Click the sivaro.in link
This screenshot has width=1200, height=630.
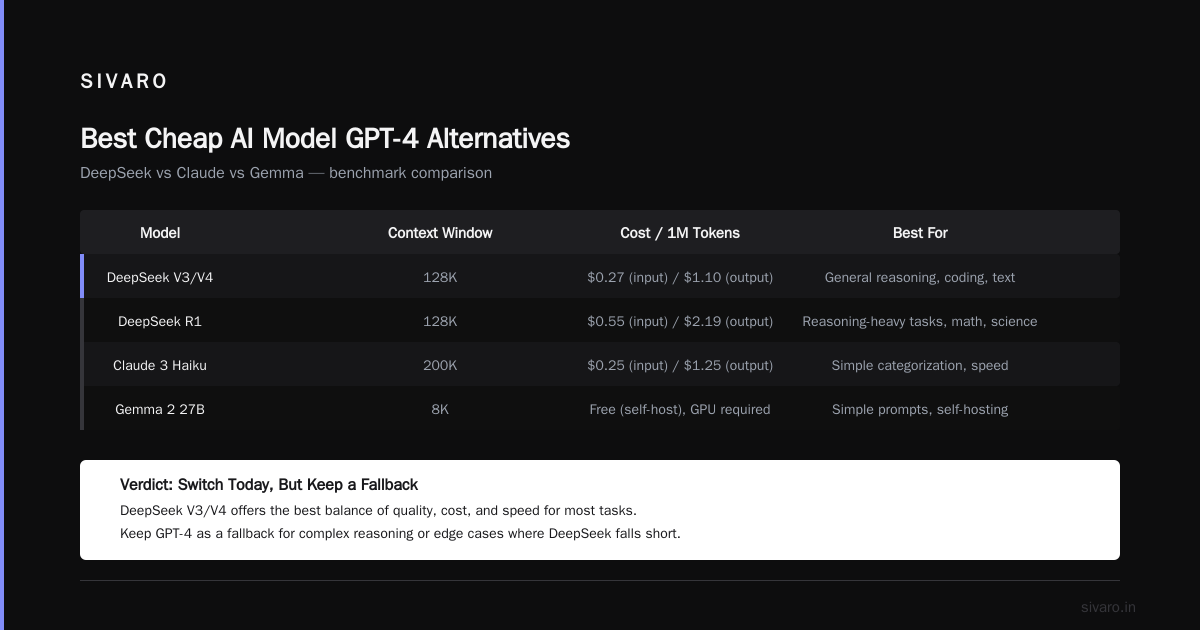(1108, 607)
